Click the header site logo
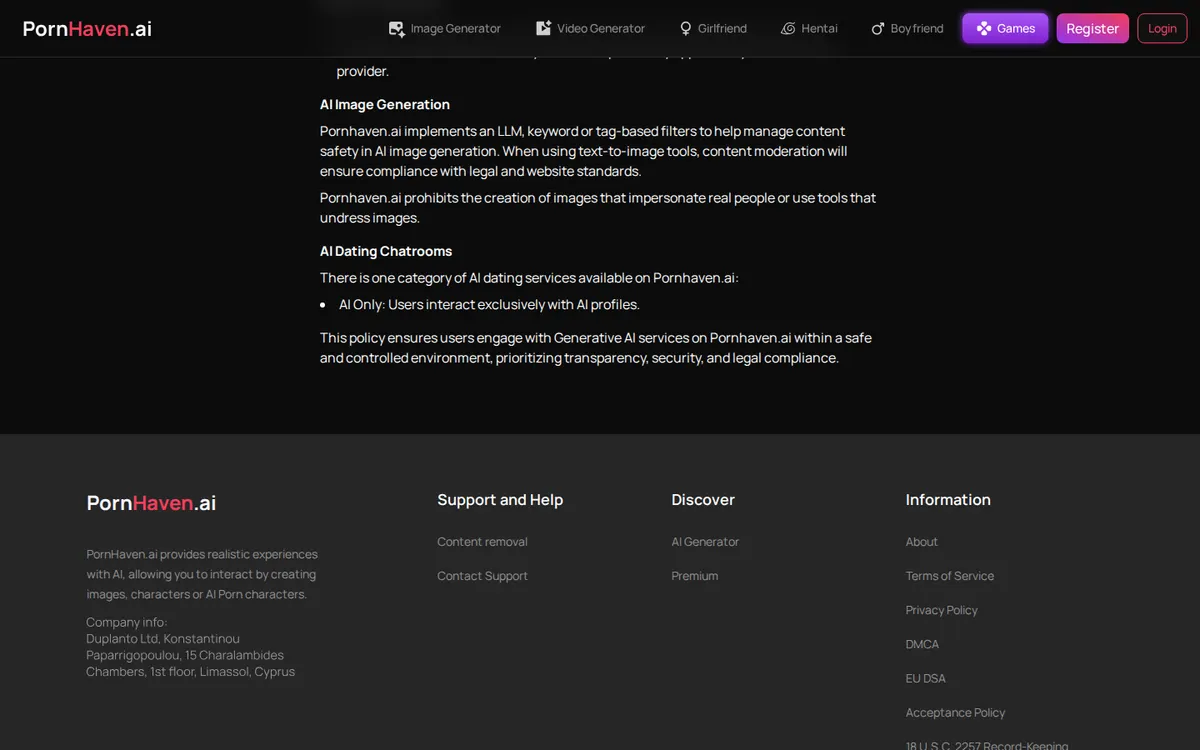1200x750 pixels. click(x=88, y=28)
